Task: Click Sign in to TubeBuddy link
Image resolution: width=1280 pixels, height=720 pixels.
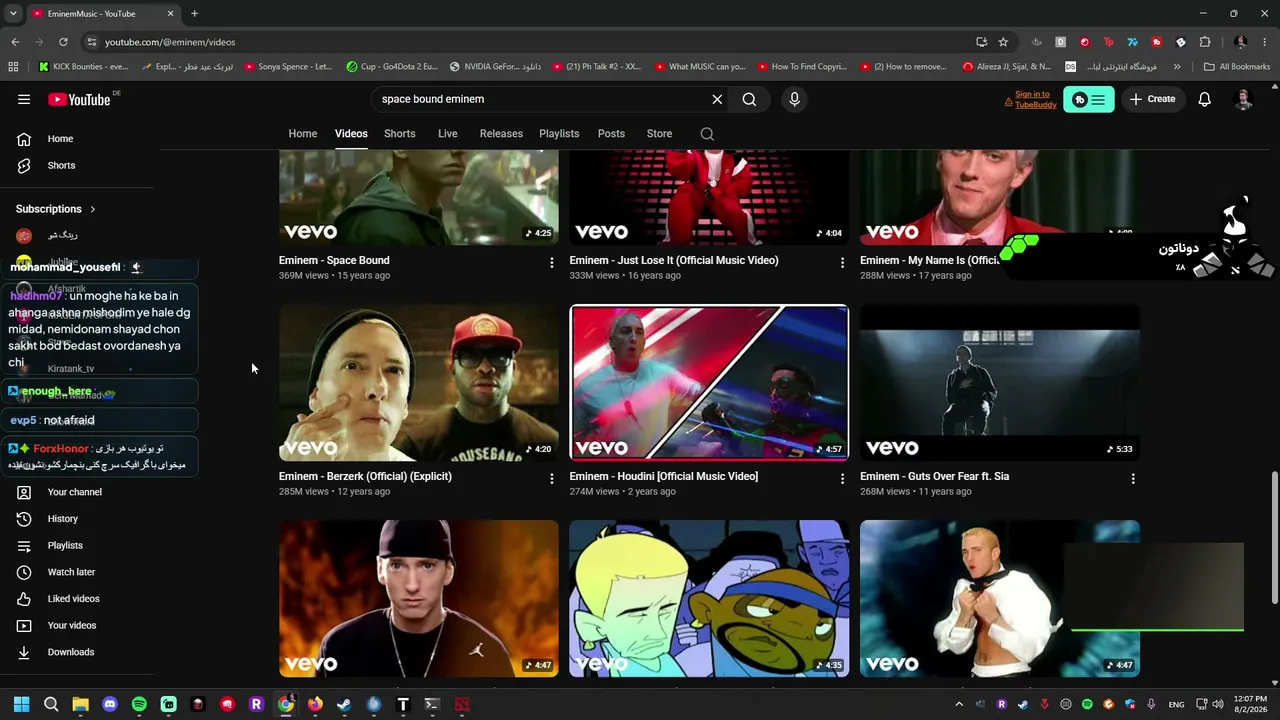Action: tap(1036, 99)
